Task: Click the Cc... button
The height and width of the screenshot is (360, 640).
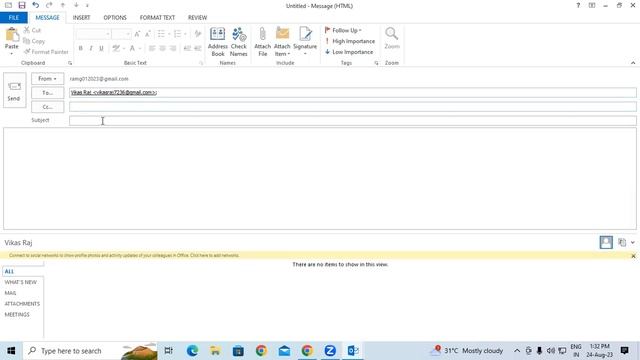Action: pyautogui.click(x=47, y=107)
